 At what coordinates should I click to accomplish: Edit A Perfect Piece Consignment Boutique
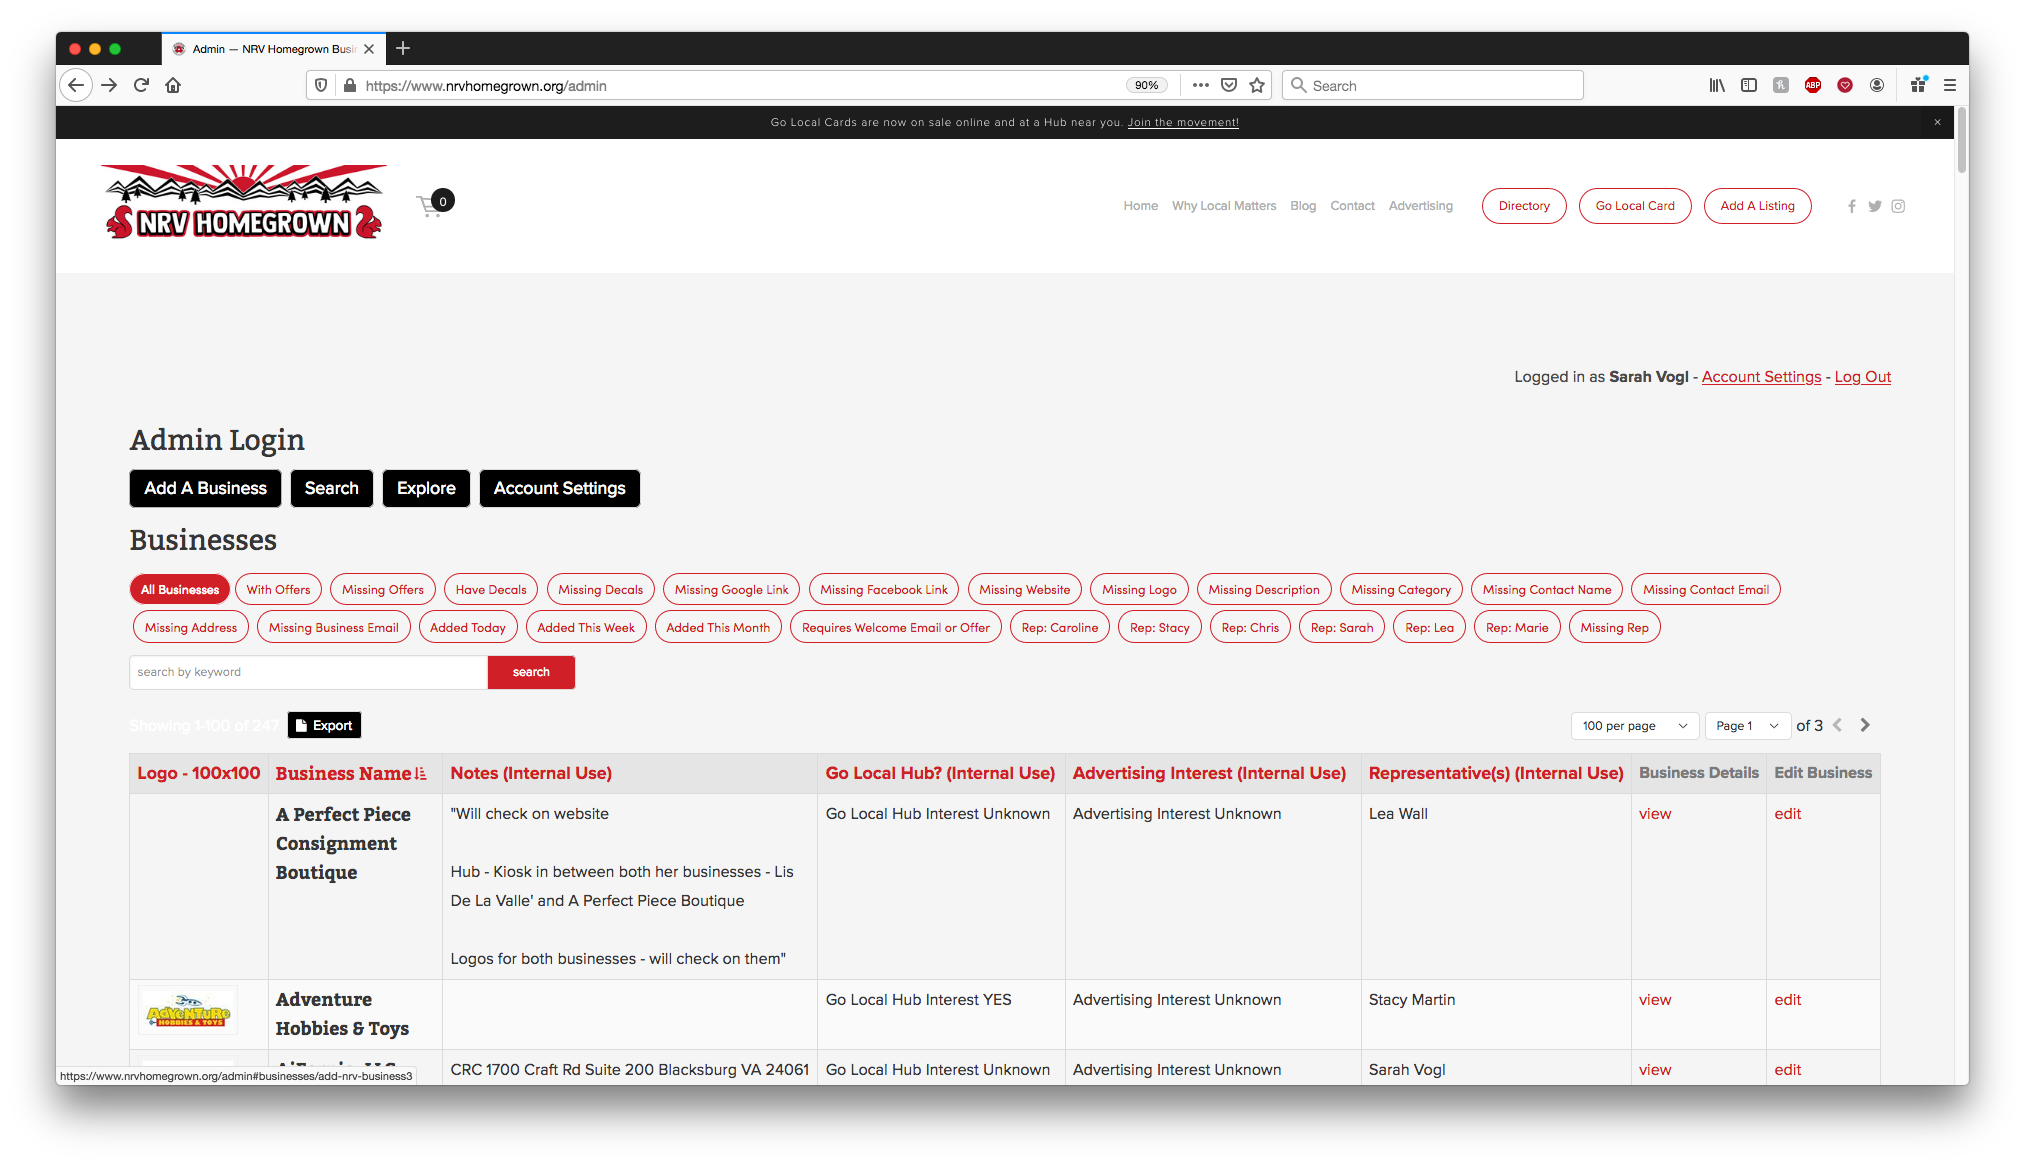click(x=1787, y=814)
